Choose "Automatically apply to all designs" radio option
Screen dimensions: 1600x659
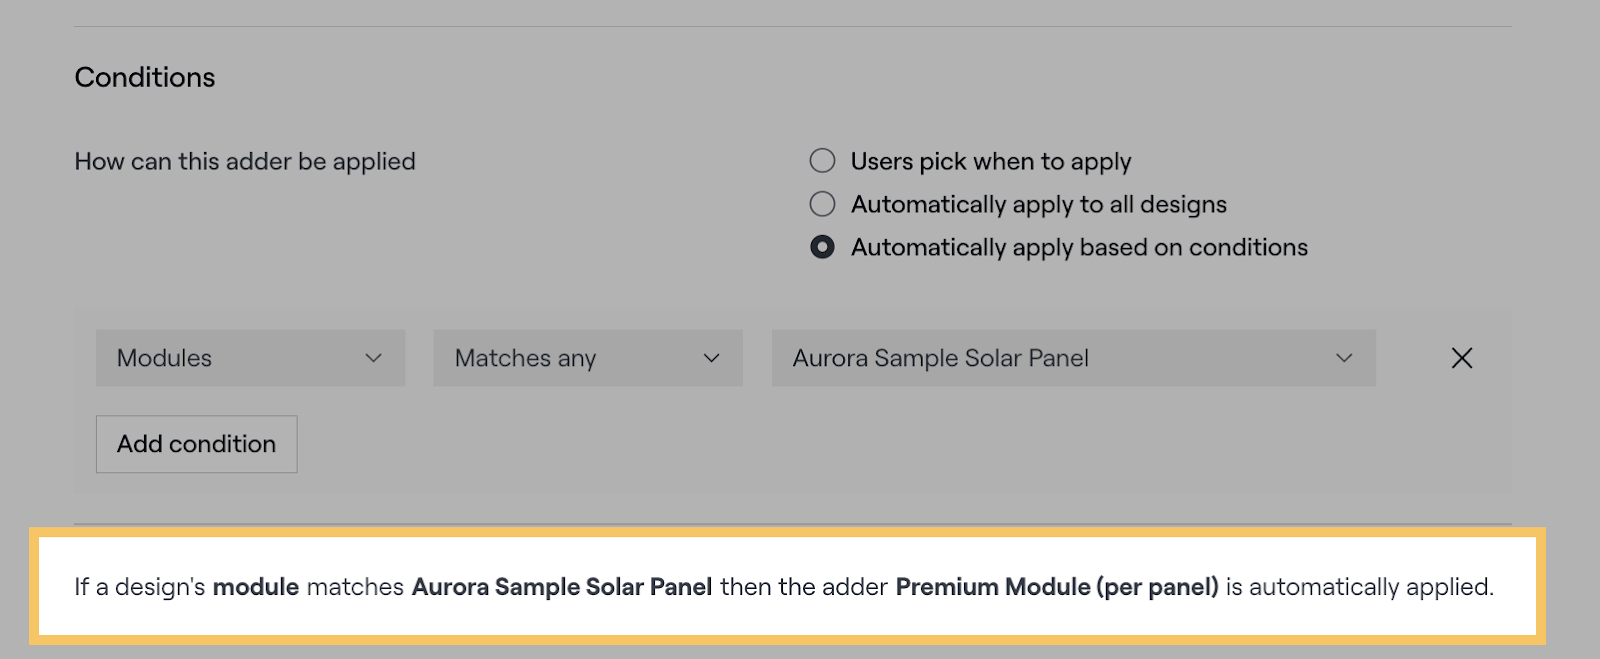coord(822,204)
